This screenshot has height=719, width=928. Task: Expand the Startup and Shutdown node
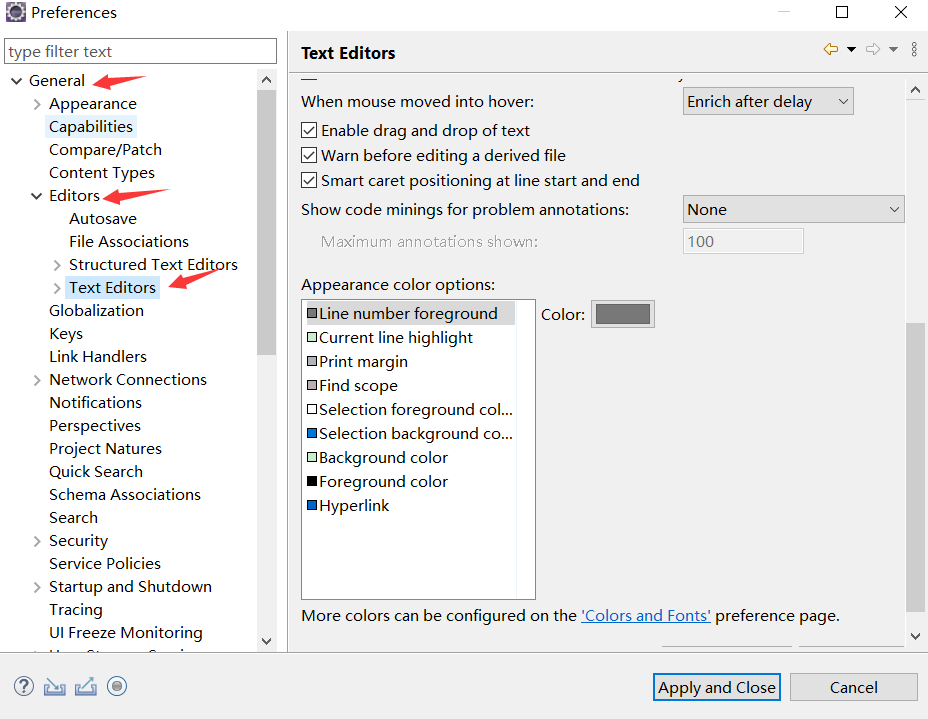tap(37, 588)
